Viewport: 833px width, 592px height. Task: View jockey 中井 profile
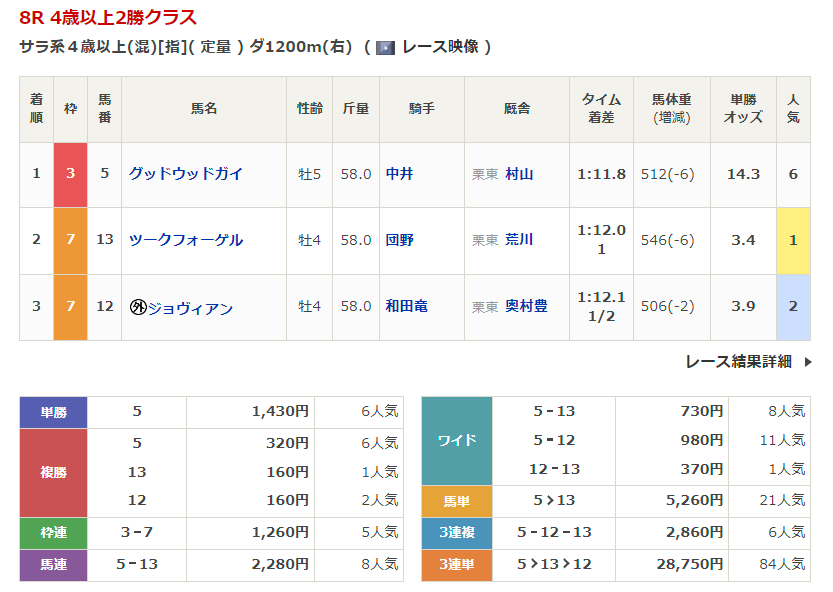coord(400,174)
